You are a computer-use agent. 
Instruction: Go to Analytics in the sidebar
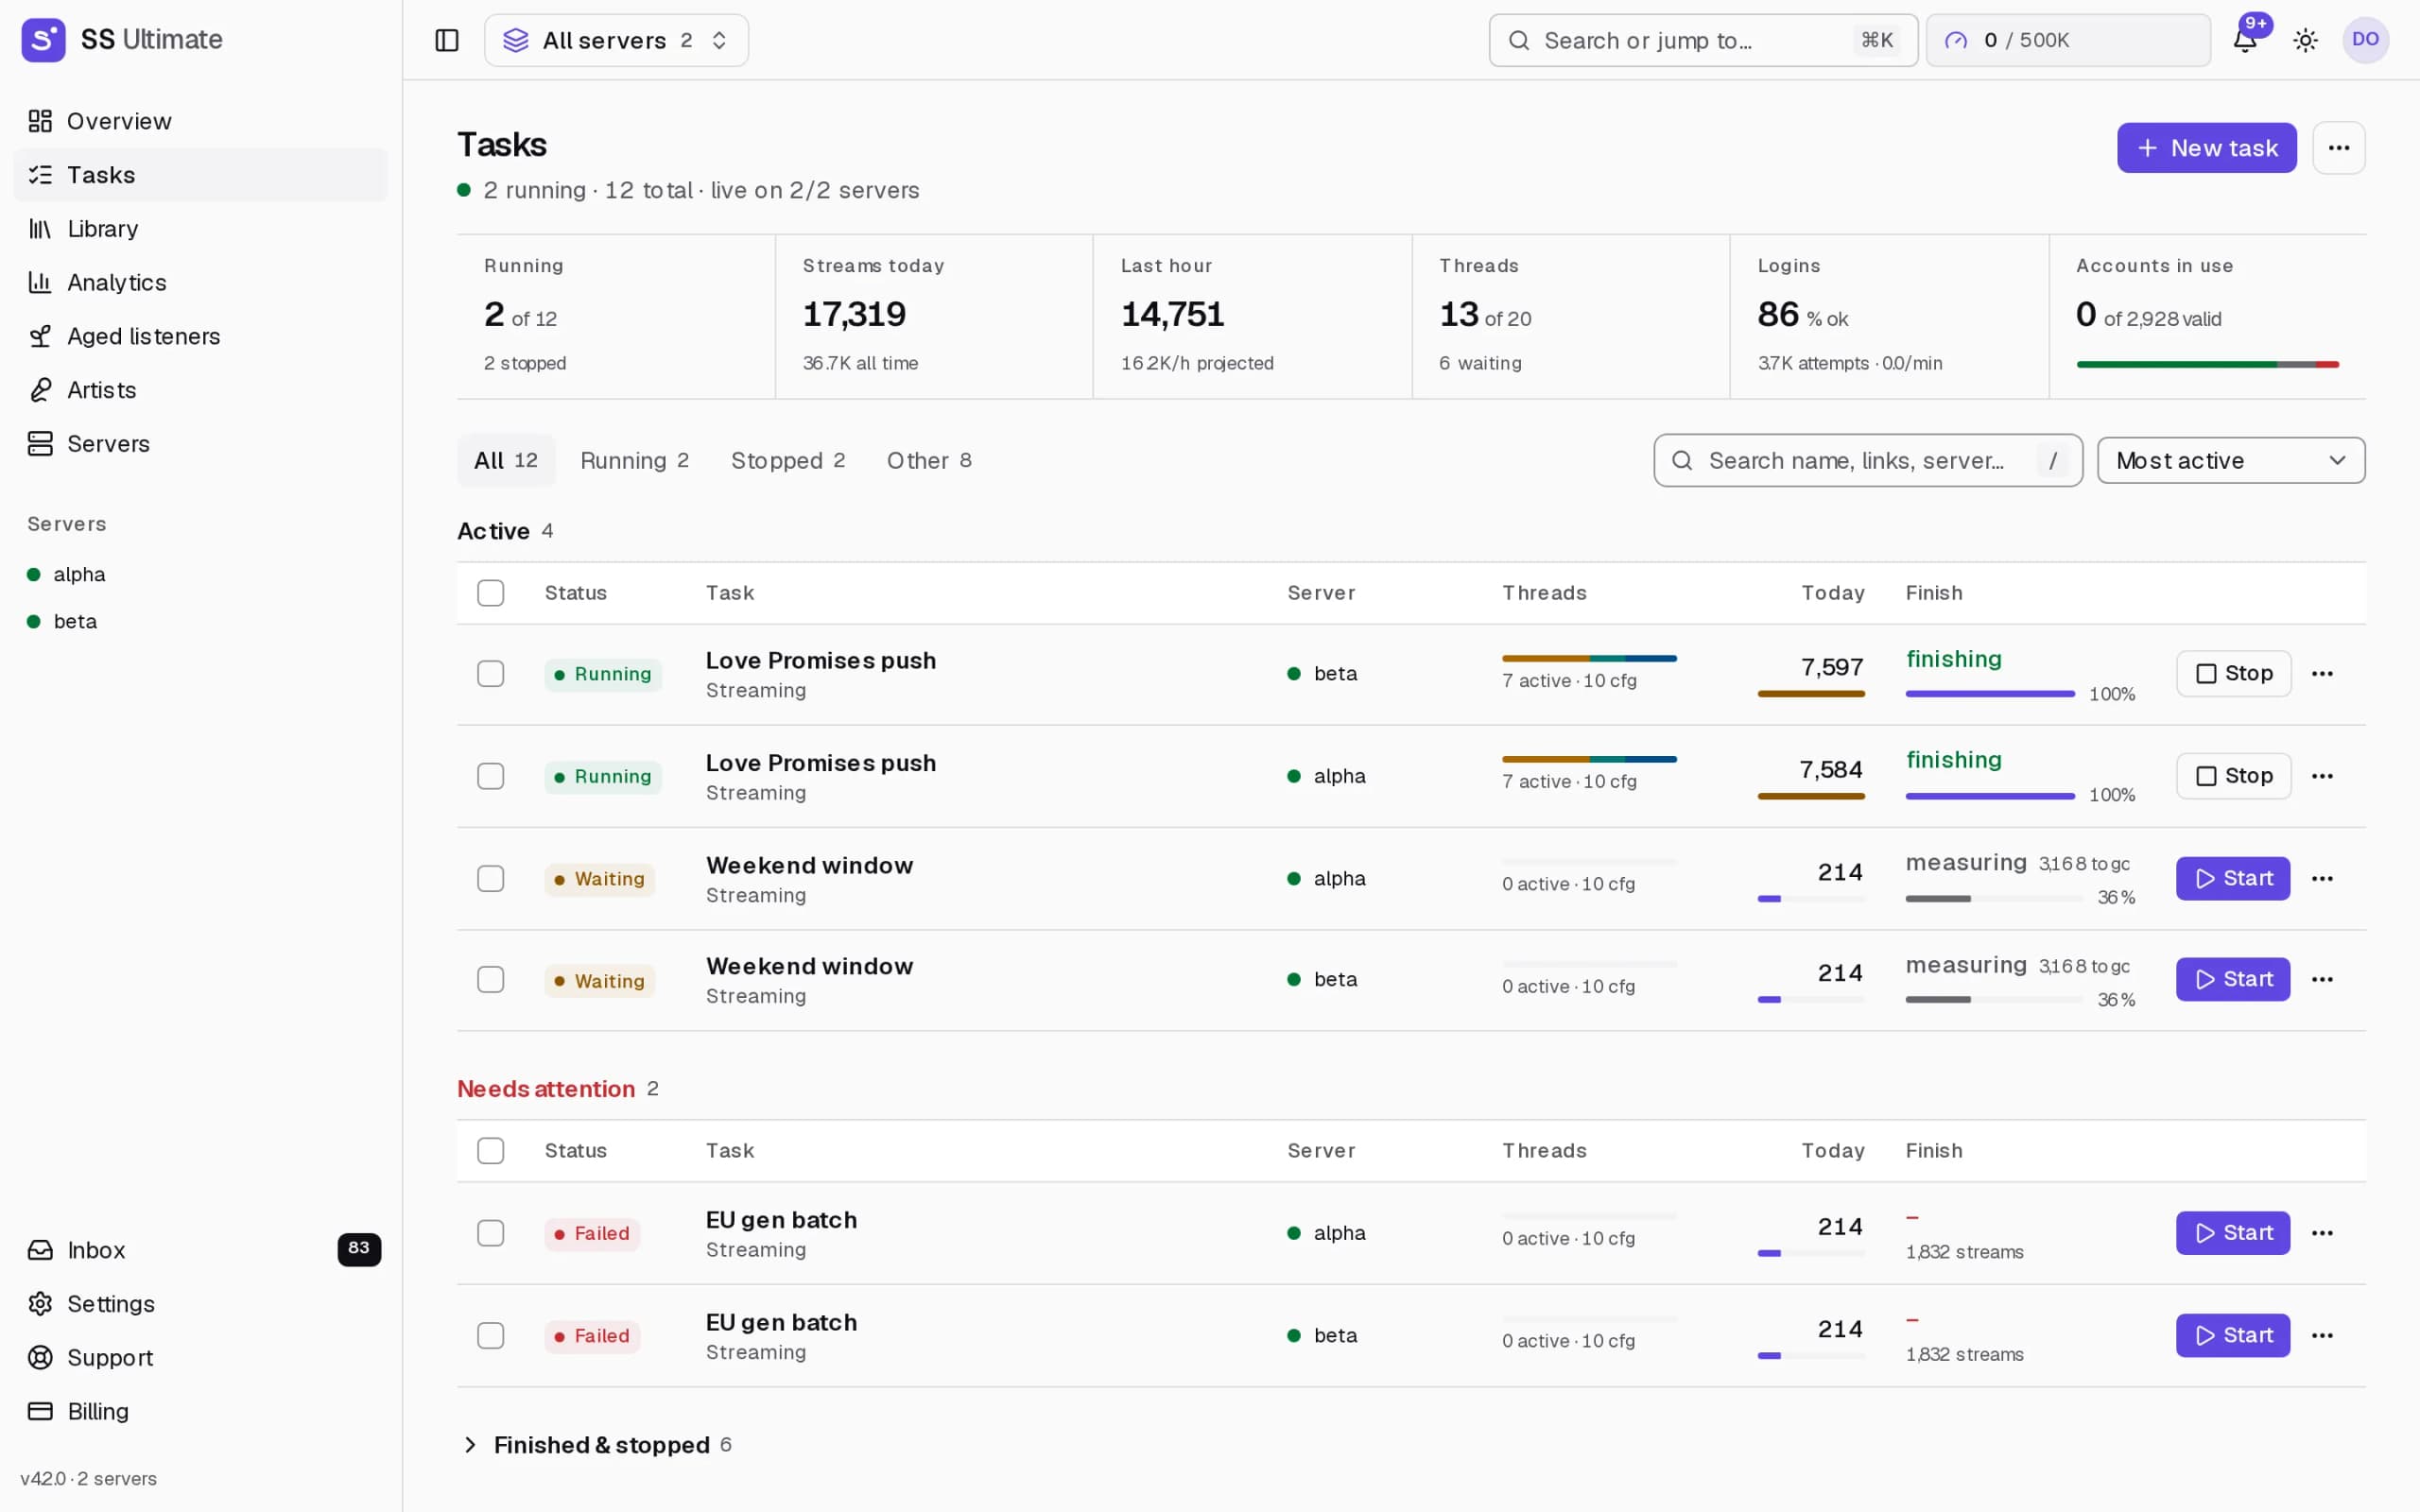coord(200,282)
